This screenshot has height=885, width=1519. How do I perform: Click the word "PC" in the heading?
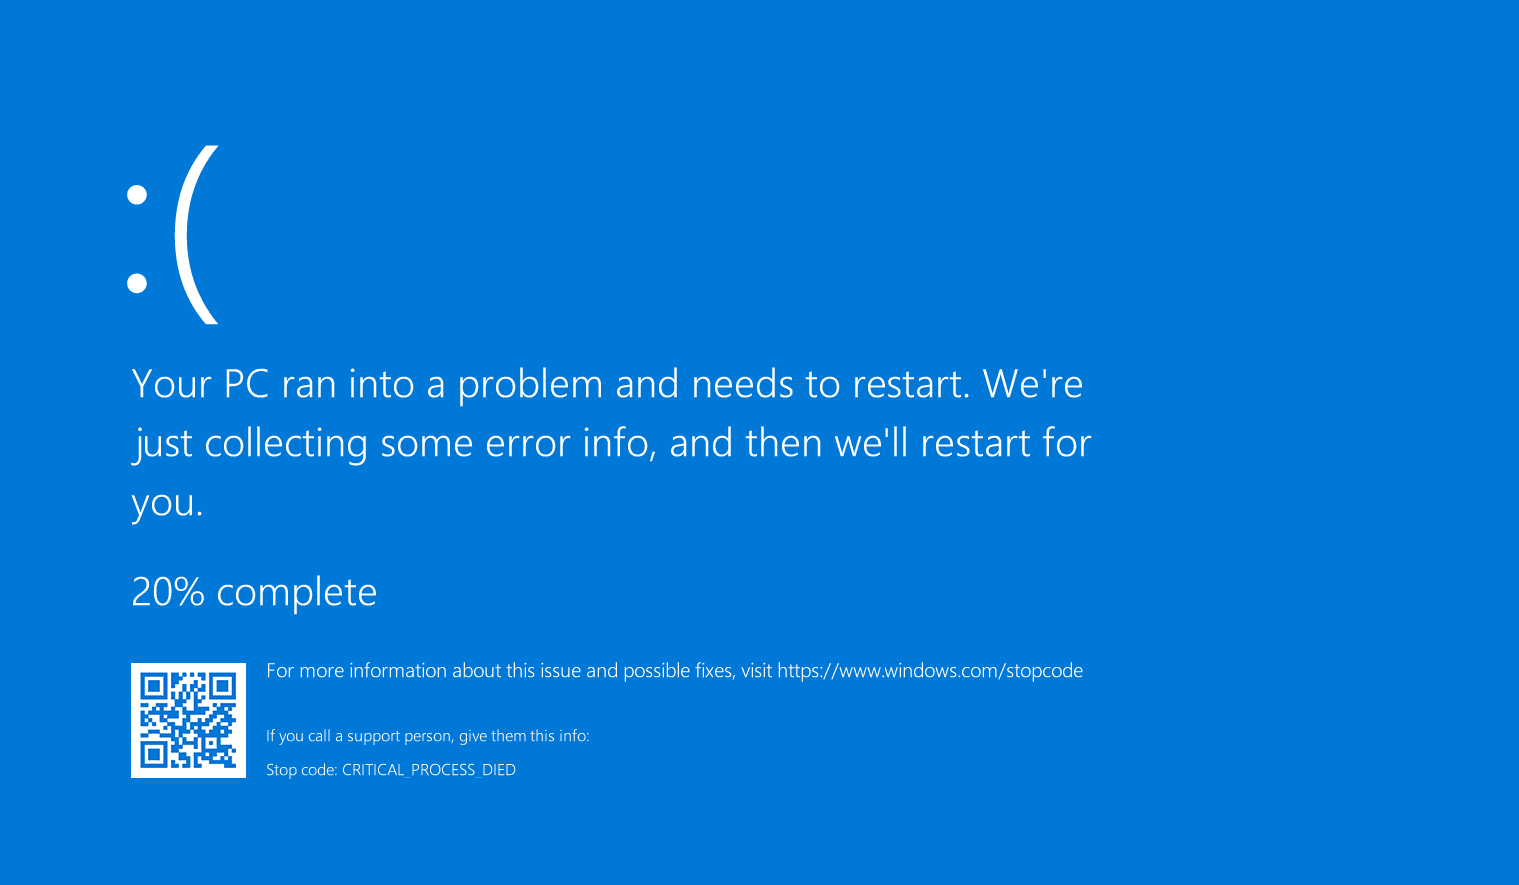246,384
